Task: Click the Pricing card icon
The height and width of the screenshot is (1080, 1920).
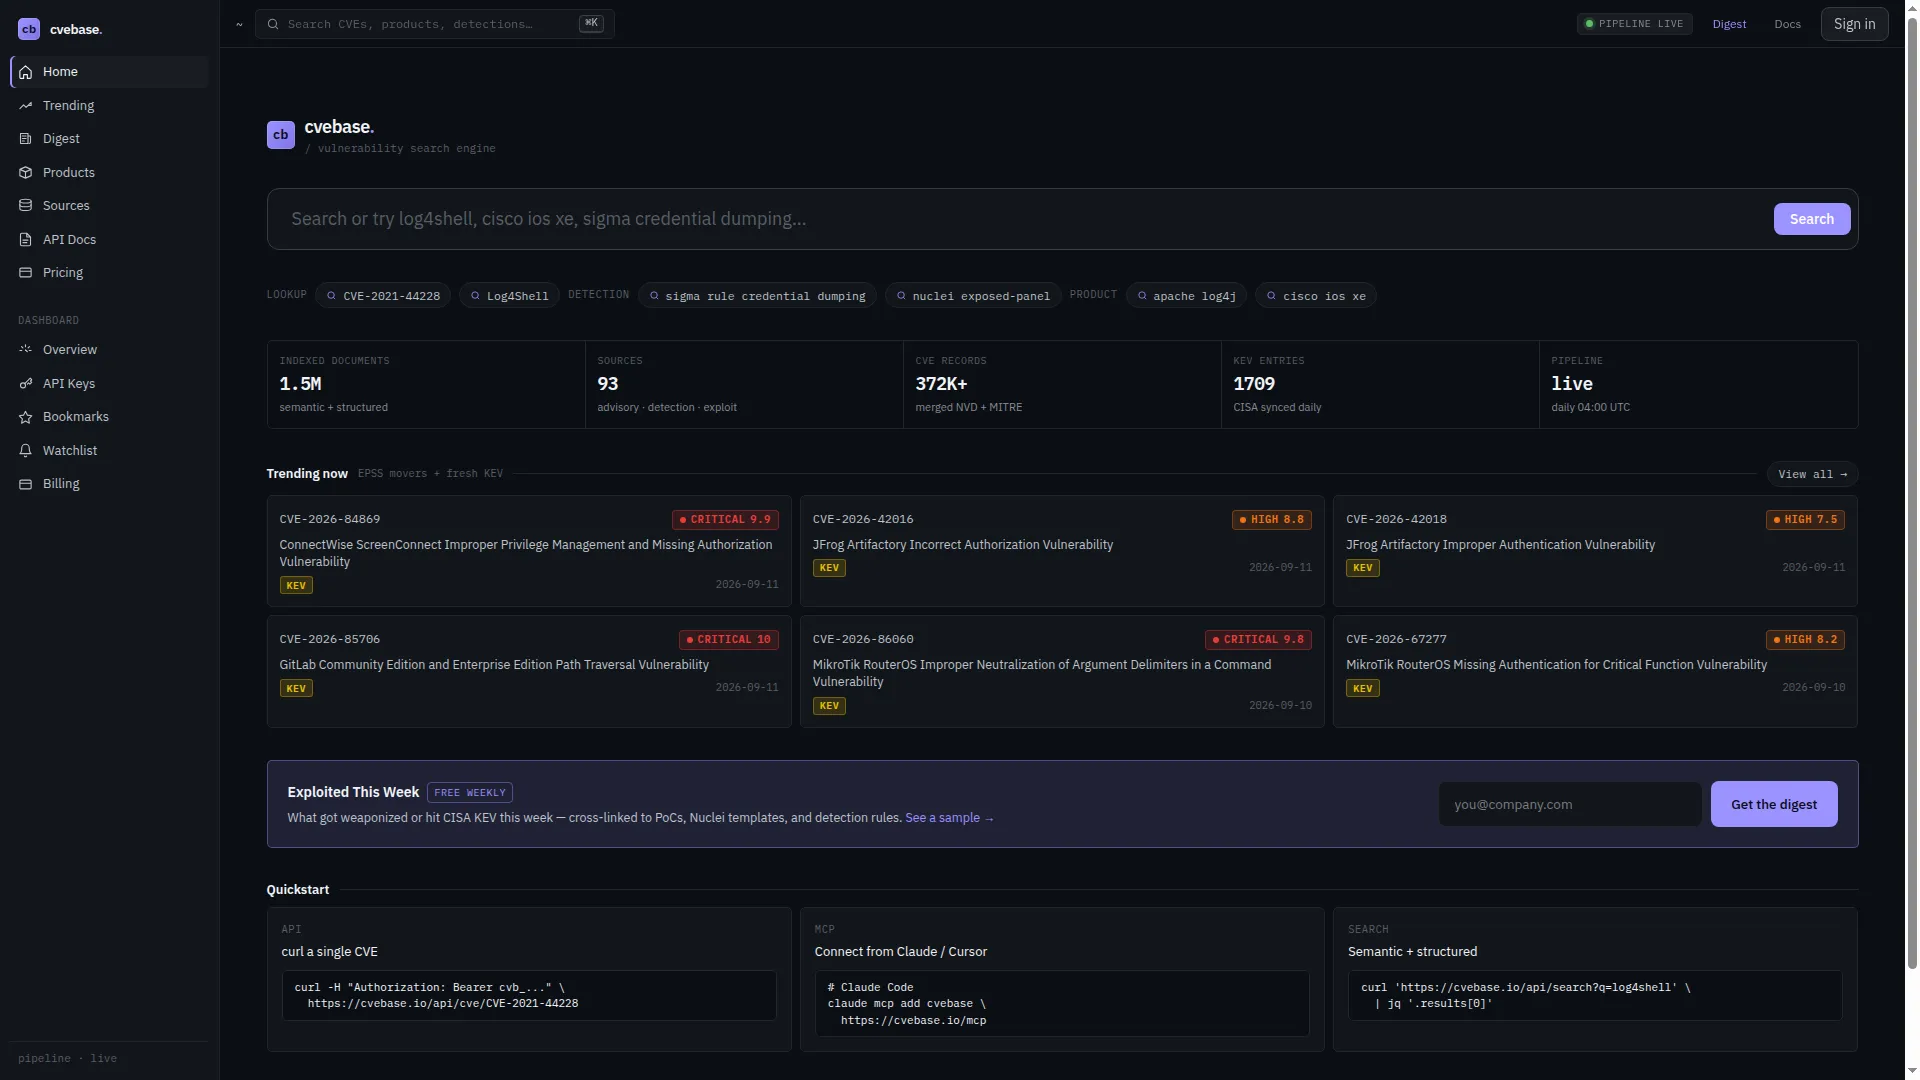Action: click(x=26, y=273)
